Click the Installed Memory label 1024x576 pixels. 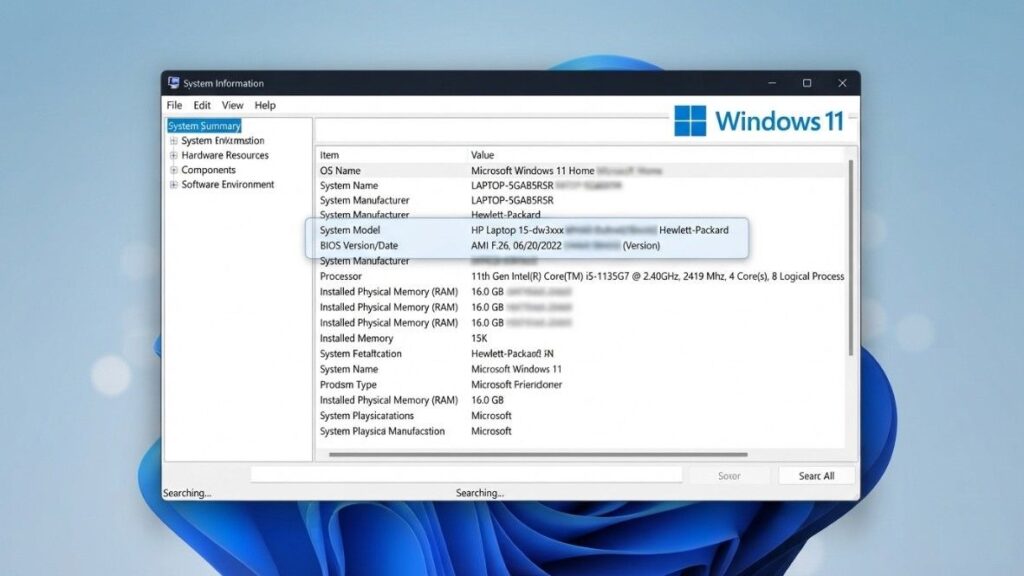click(x=357, y=338)
